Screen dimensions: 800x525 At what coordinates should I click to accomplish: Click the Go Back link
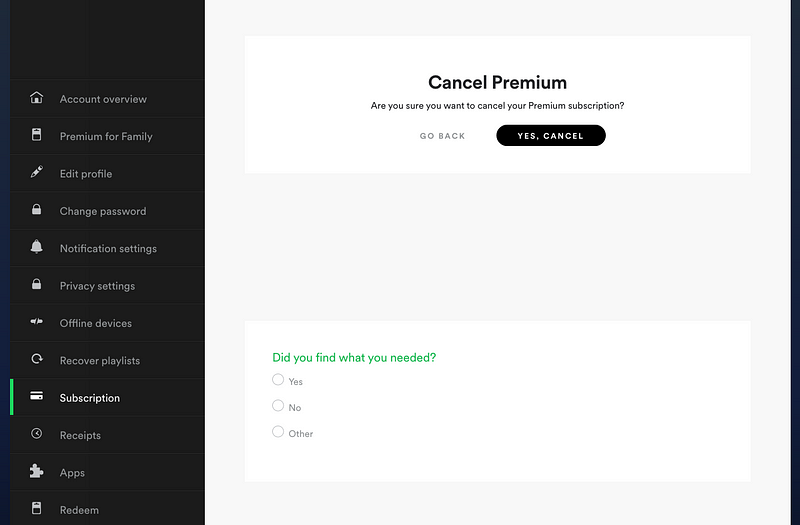[x=442, y=136]
